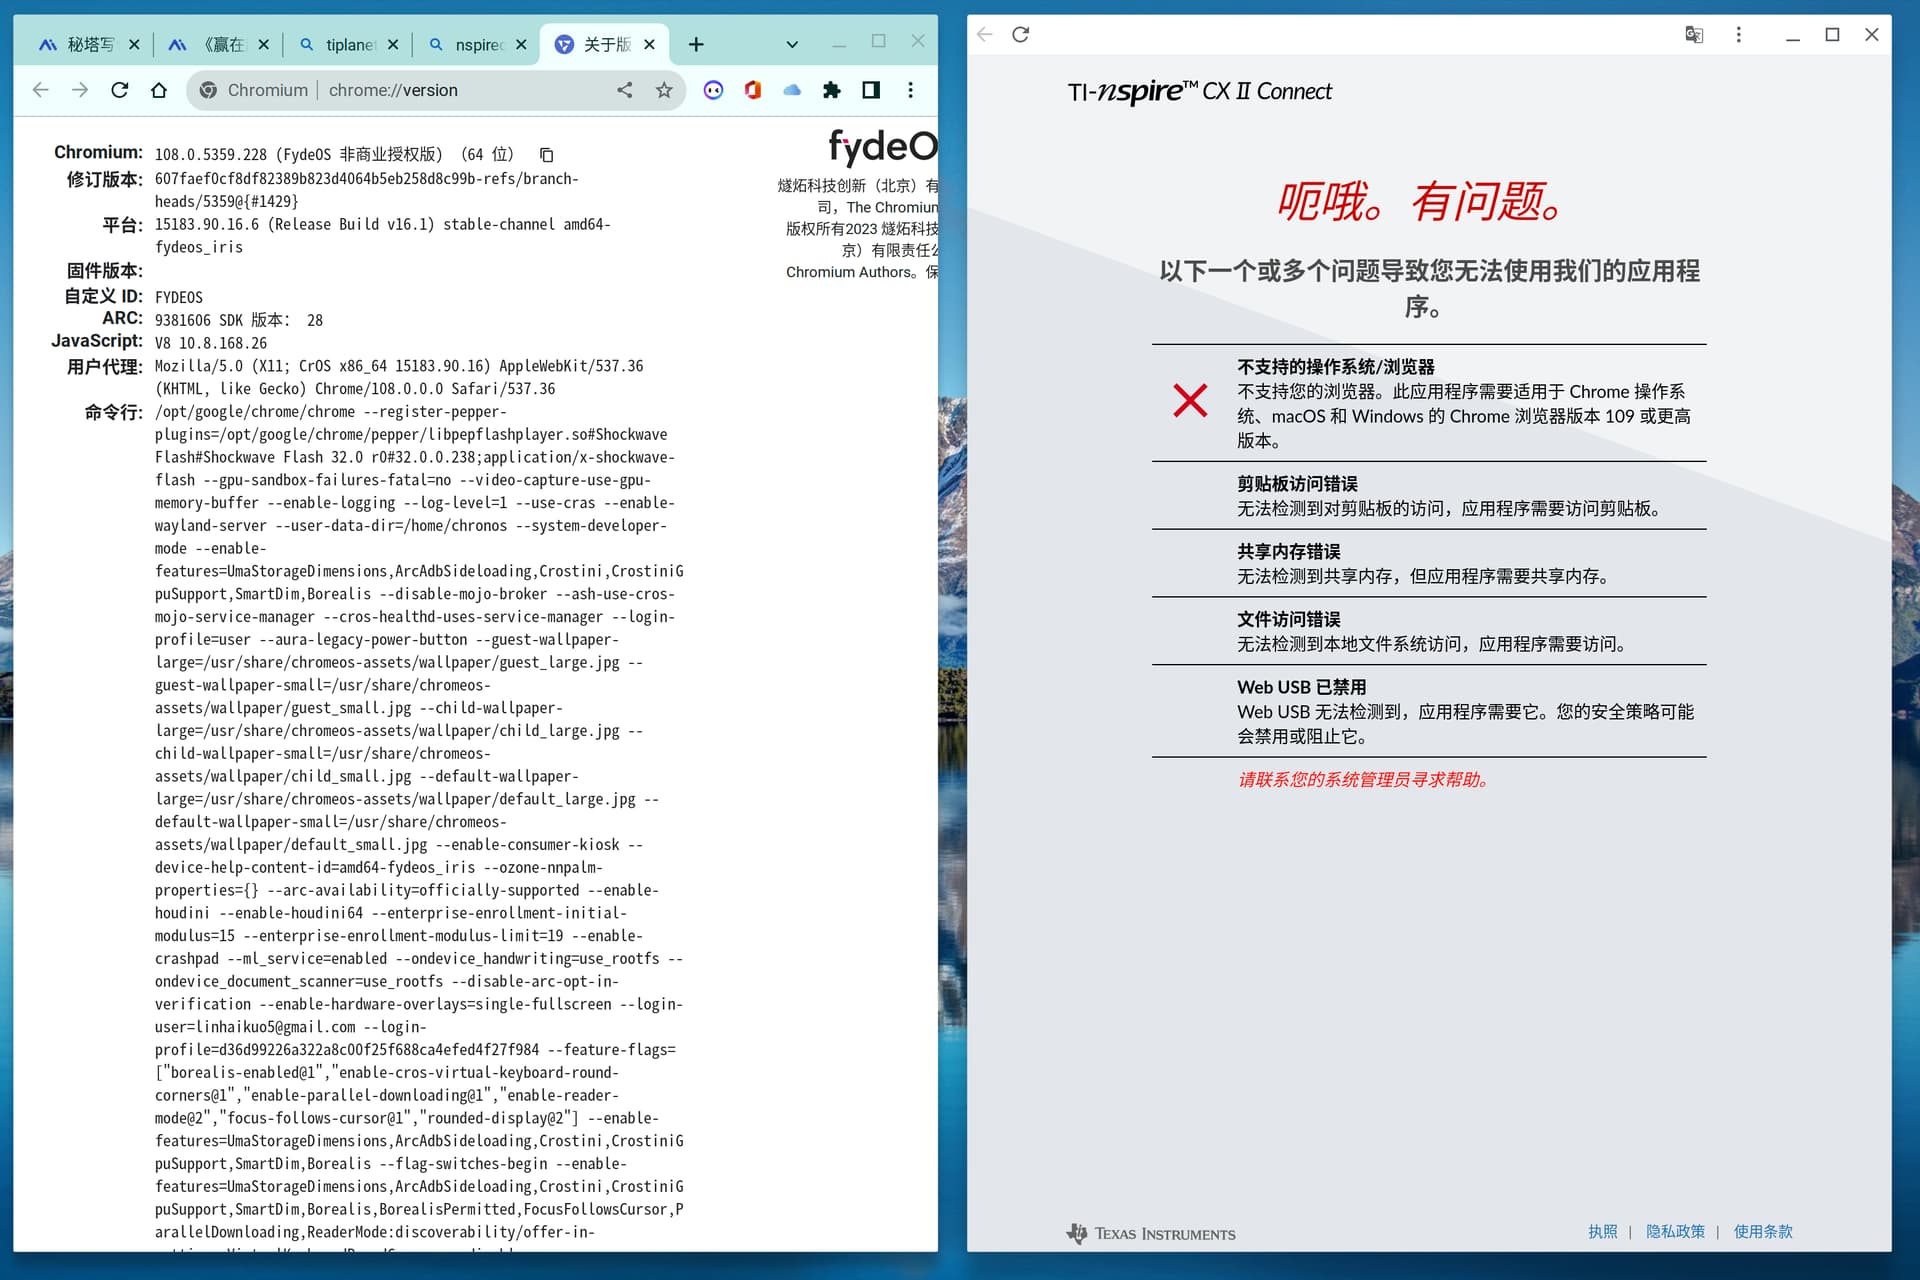This screenshot has width=1920, height=1280.
Task: Open the 隐私政策 privacy policy link
Action: point(1675,1232)
